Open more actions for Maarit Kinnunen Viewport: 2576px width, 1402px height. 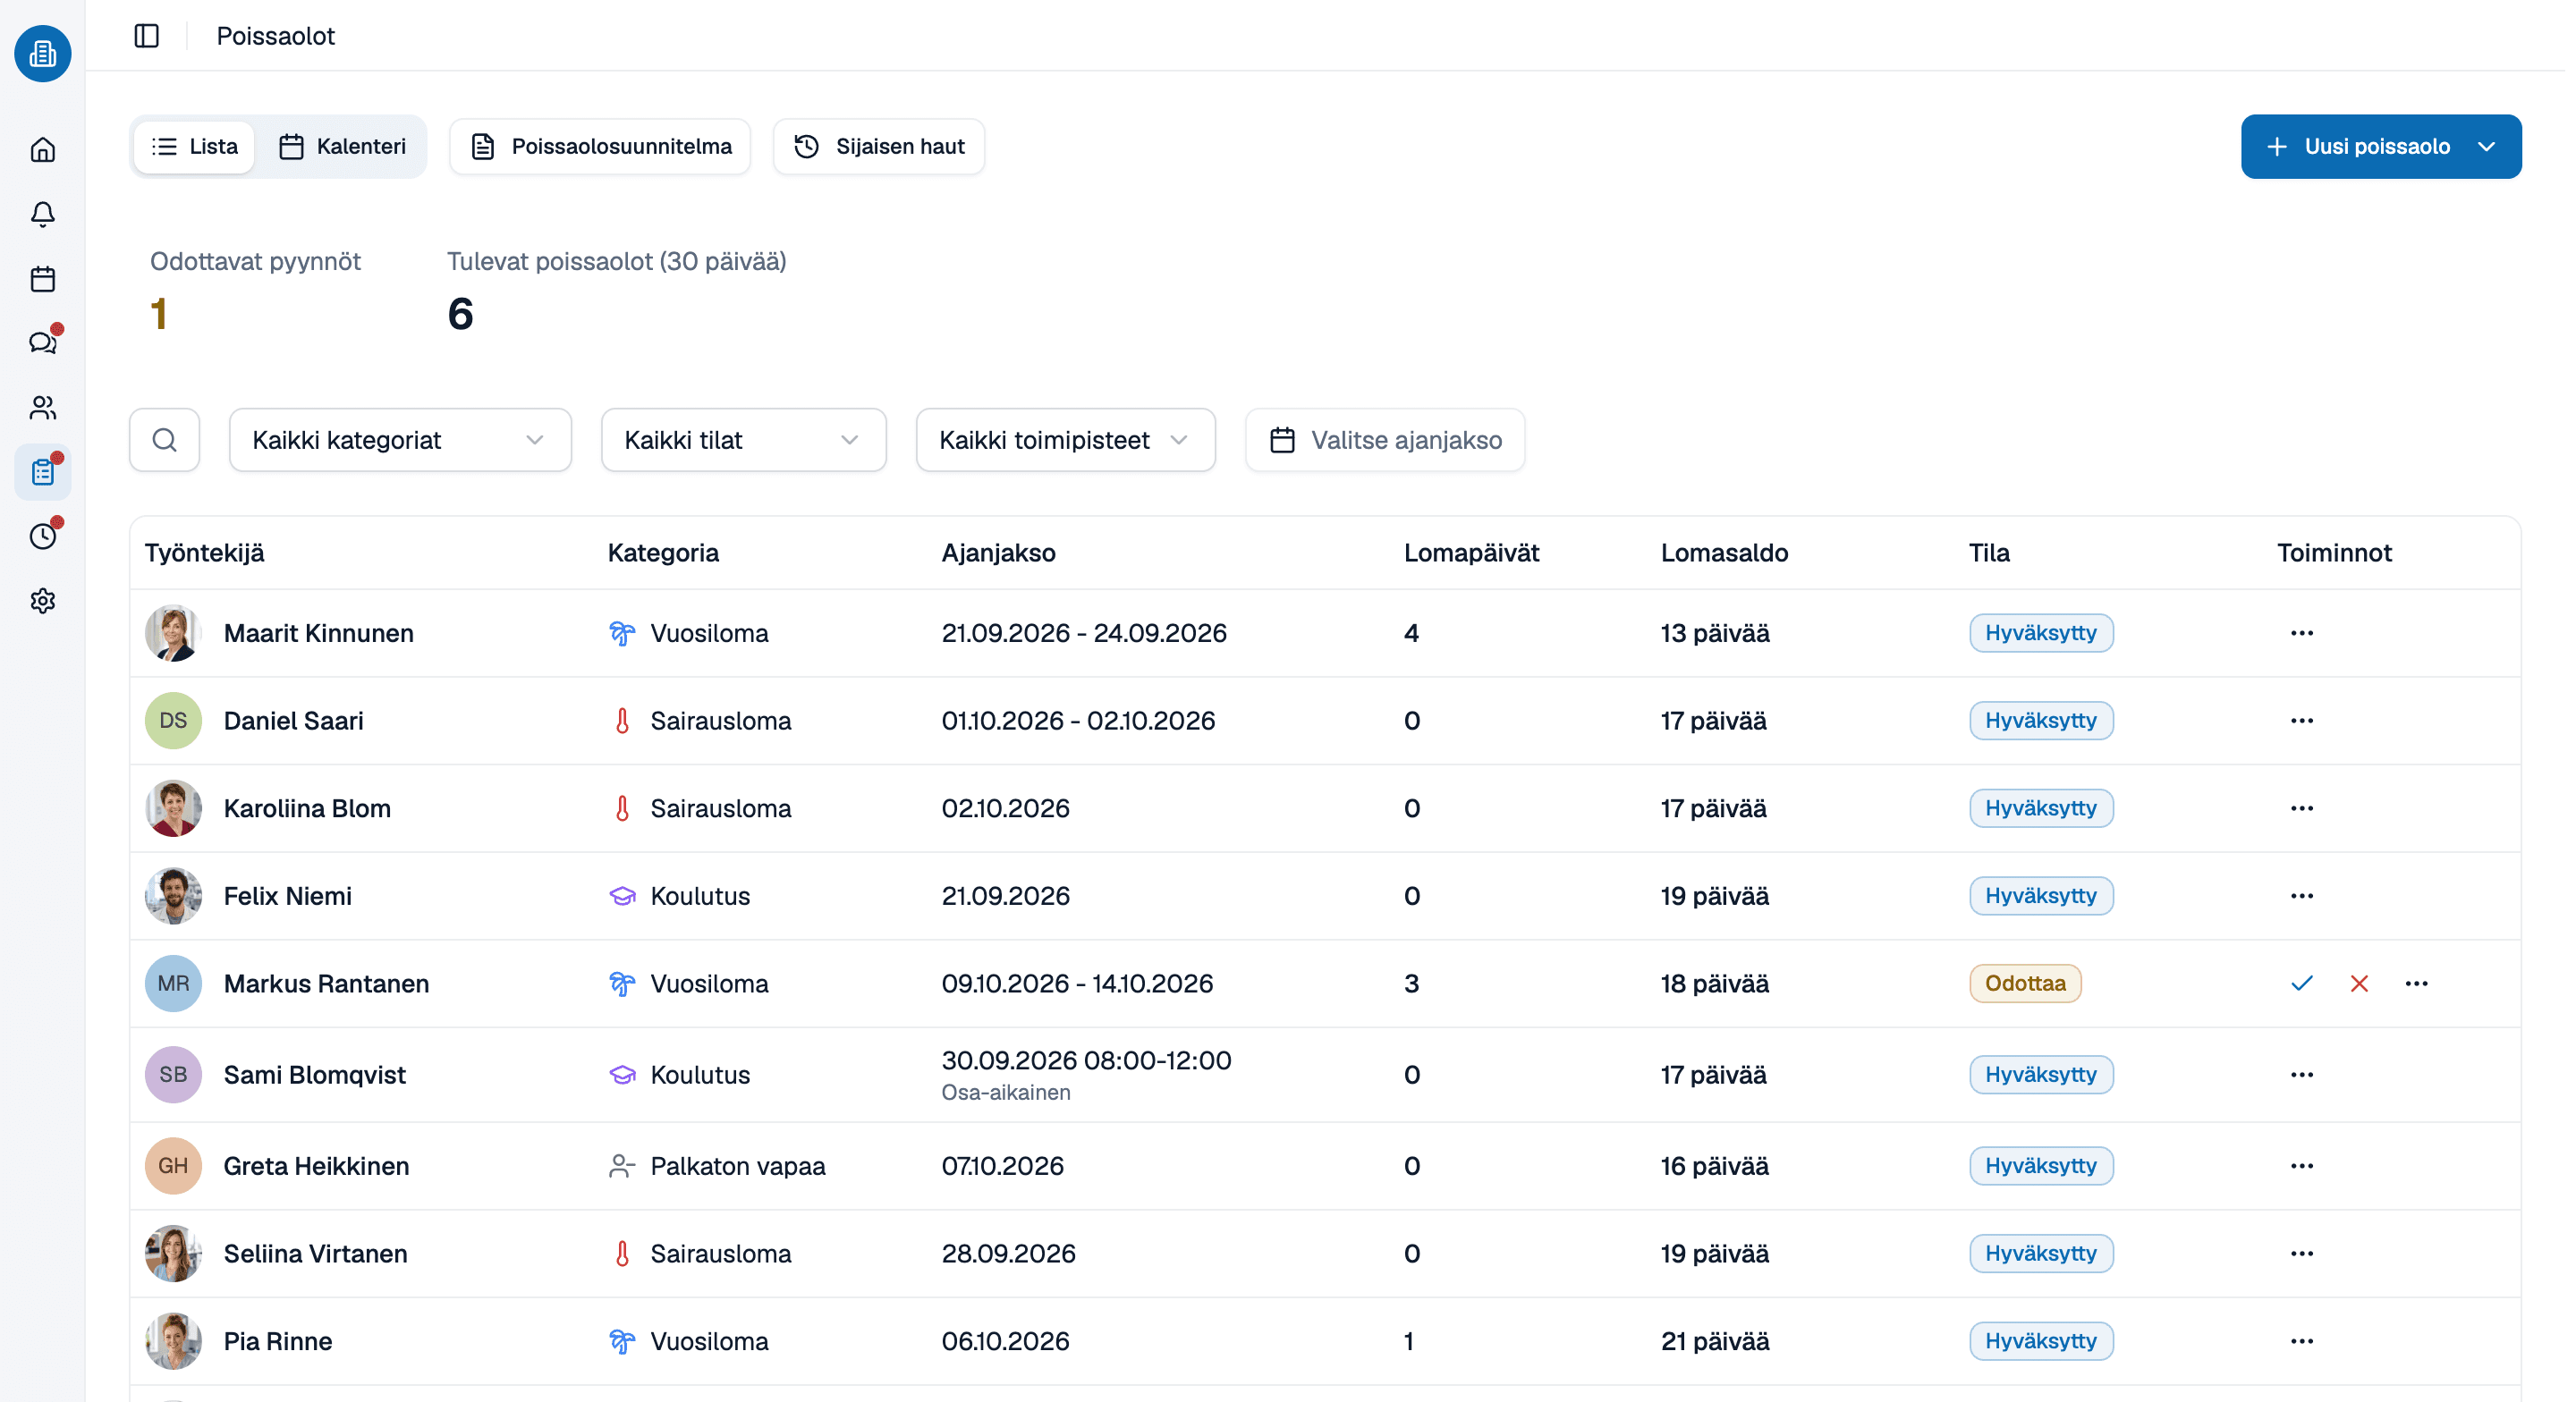(x=2302, y=633)
